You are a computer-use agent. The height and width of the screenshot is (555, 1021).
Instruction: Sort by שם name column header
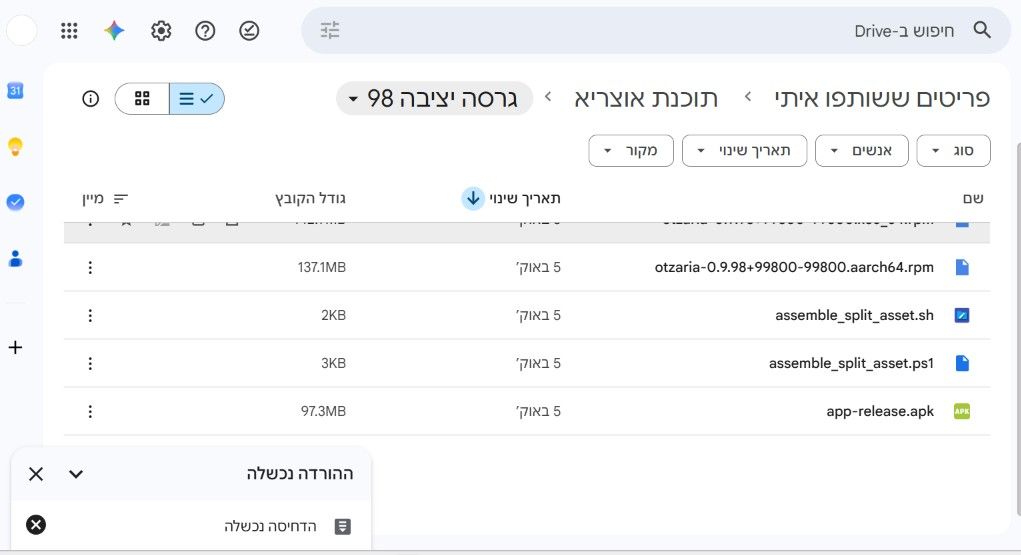point(973,198)
